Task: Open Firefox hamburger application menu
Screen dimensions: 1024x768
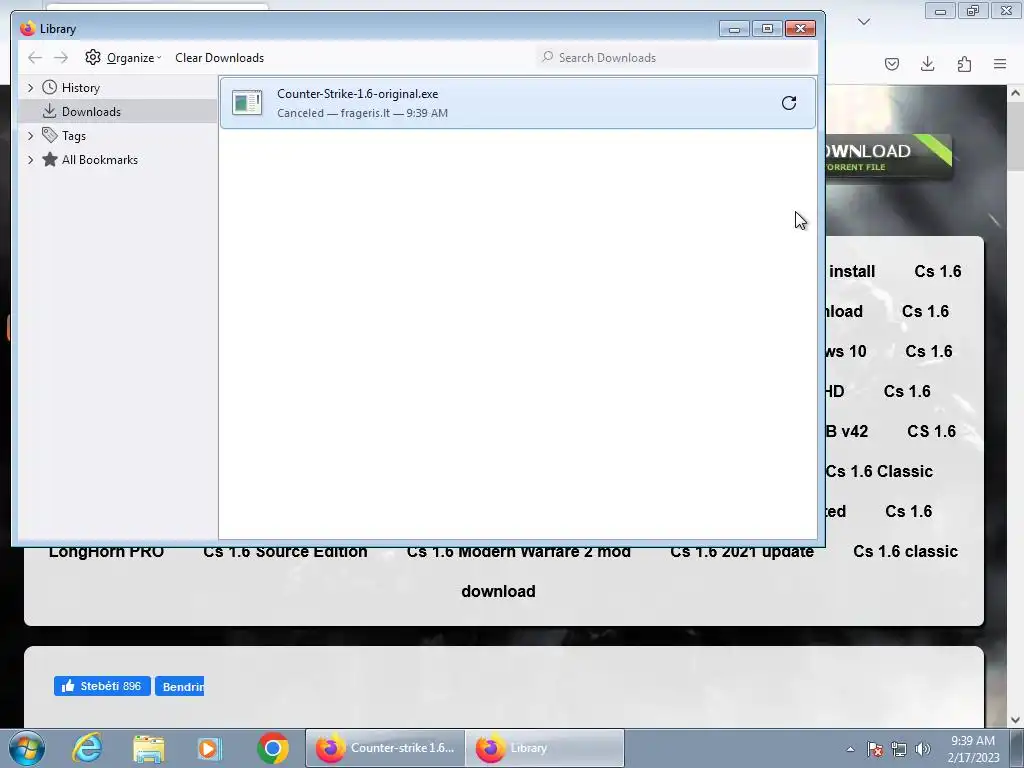Action: pyautogui.click(x=1000, y=64)
